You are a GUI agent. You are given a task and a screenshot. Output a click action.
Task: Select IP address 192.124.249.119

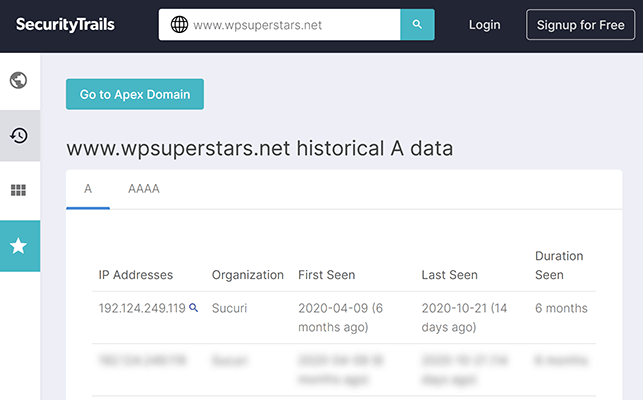click(x=142, y=308)
